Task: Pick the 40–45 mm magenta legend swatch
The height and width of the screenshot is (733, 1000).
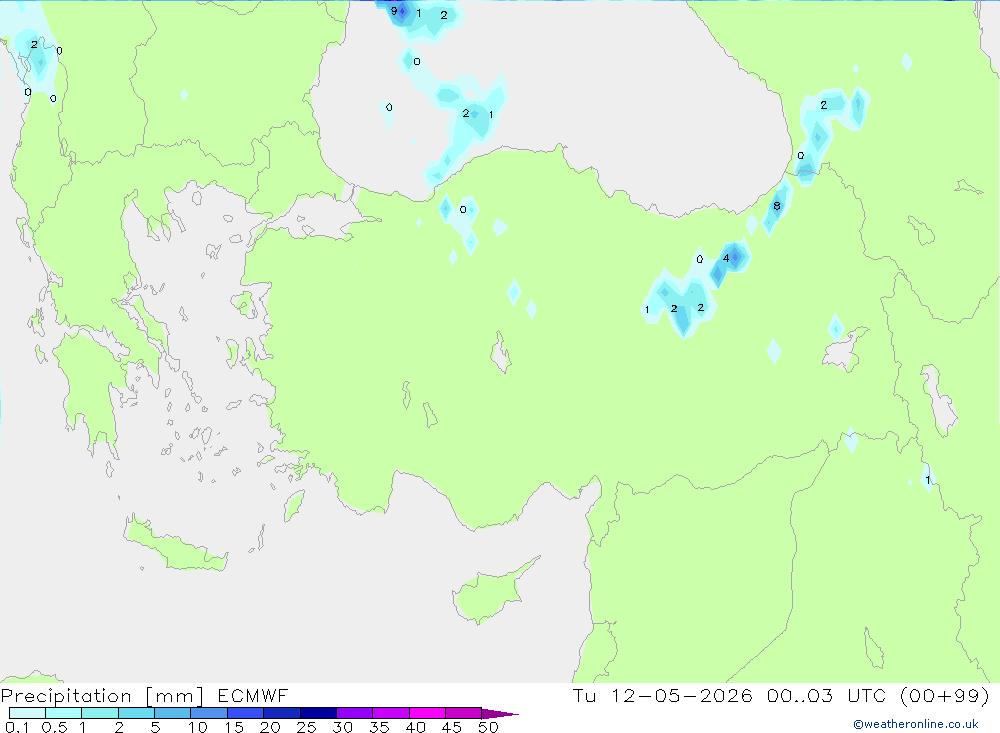Action: click(x=427, y=713)
